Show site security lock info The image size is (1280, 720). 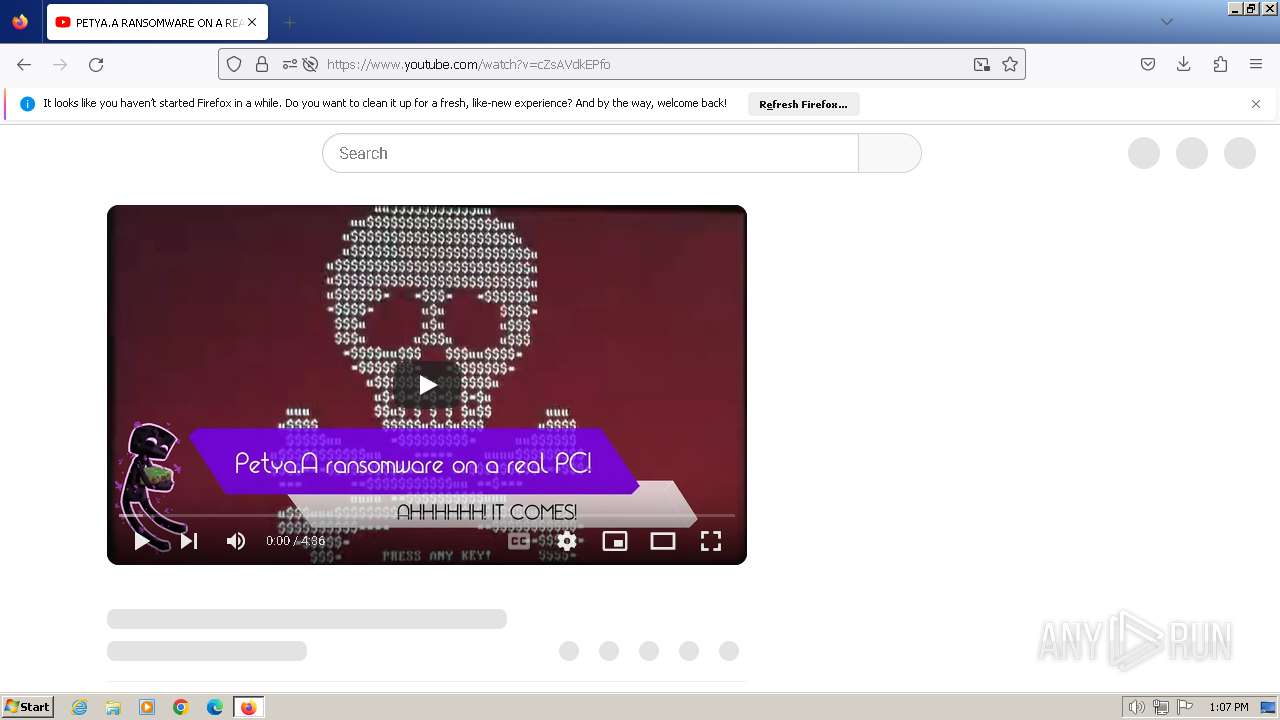click(x=262, y=64)
